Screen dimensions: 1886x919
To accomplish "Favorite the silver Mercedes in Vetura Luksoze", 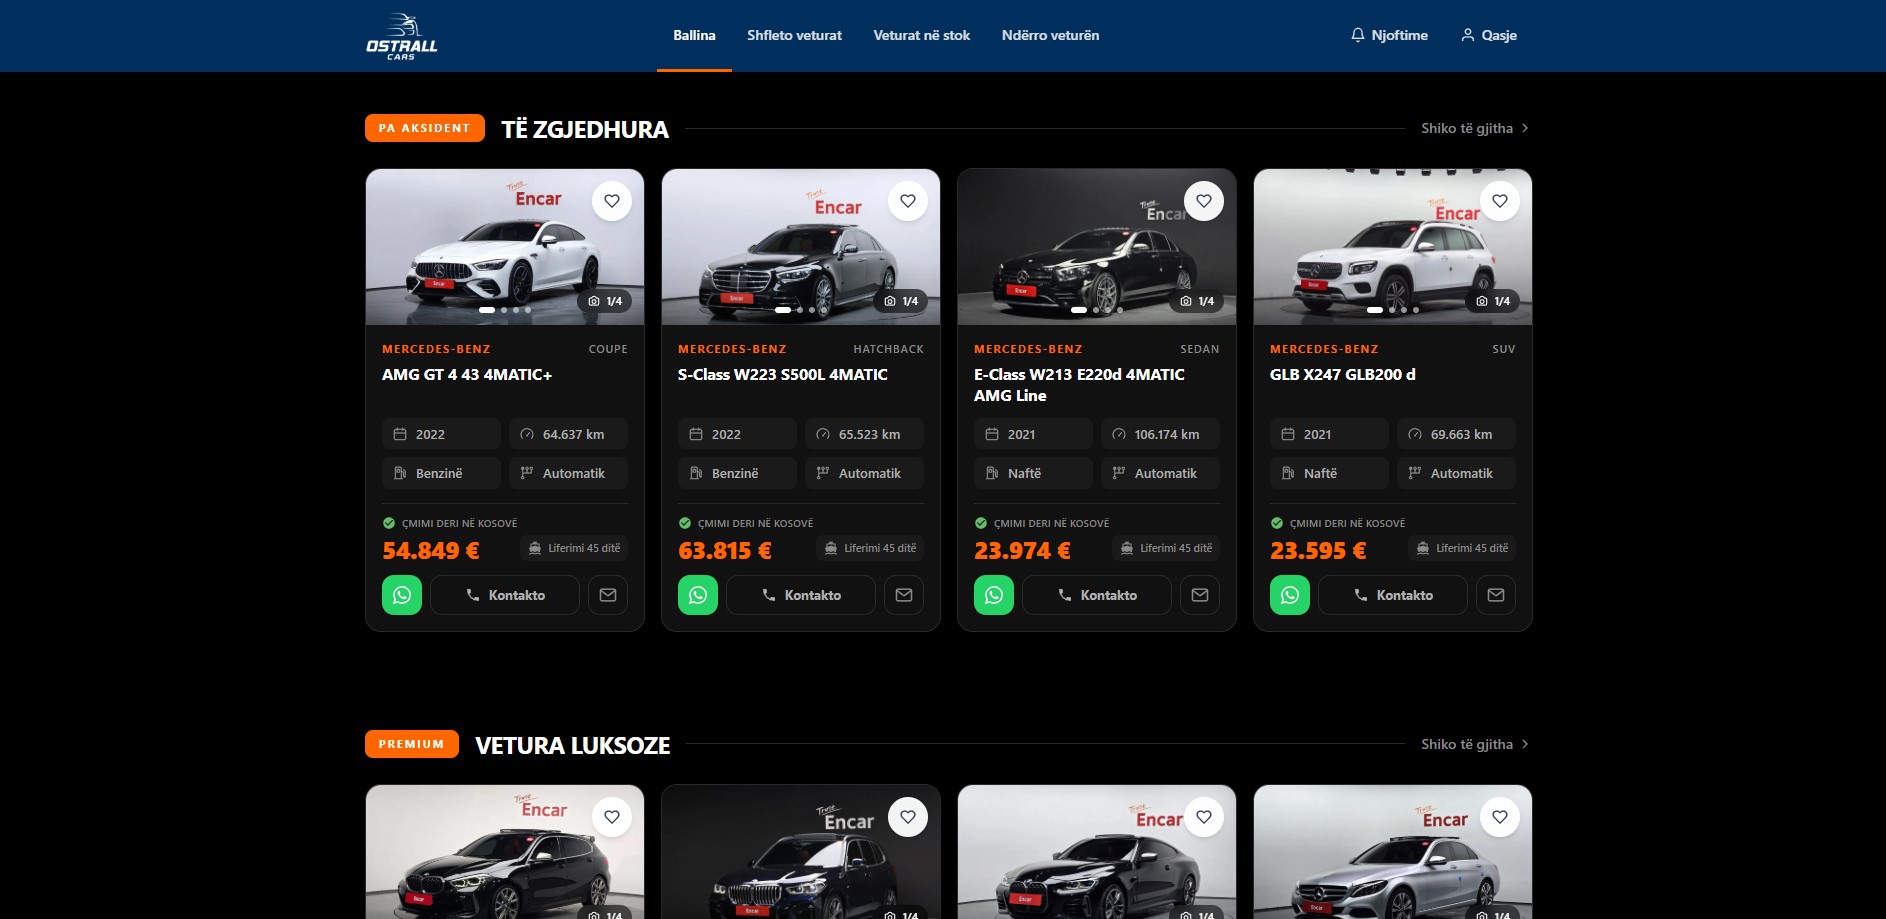I will (x=1500, y=817).
